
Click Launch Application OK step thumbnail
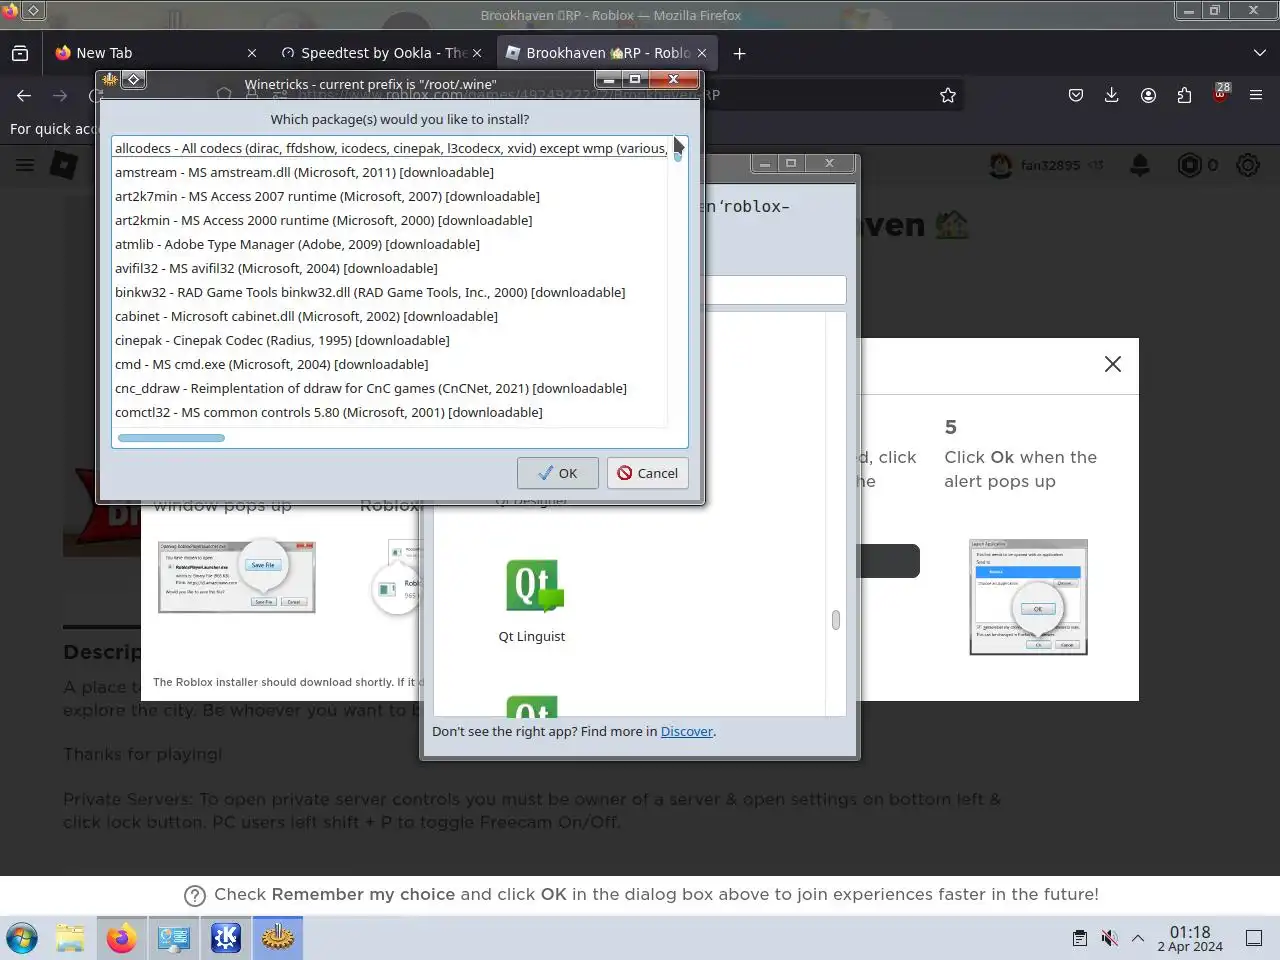point(1028,598)
